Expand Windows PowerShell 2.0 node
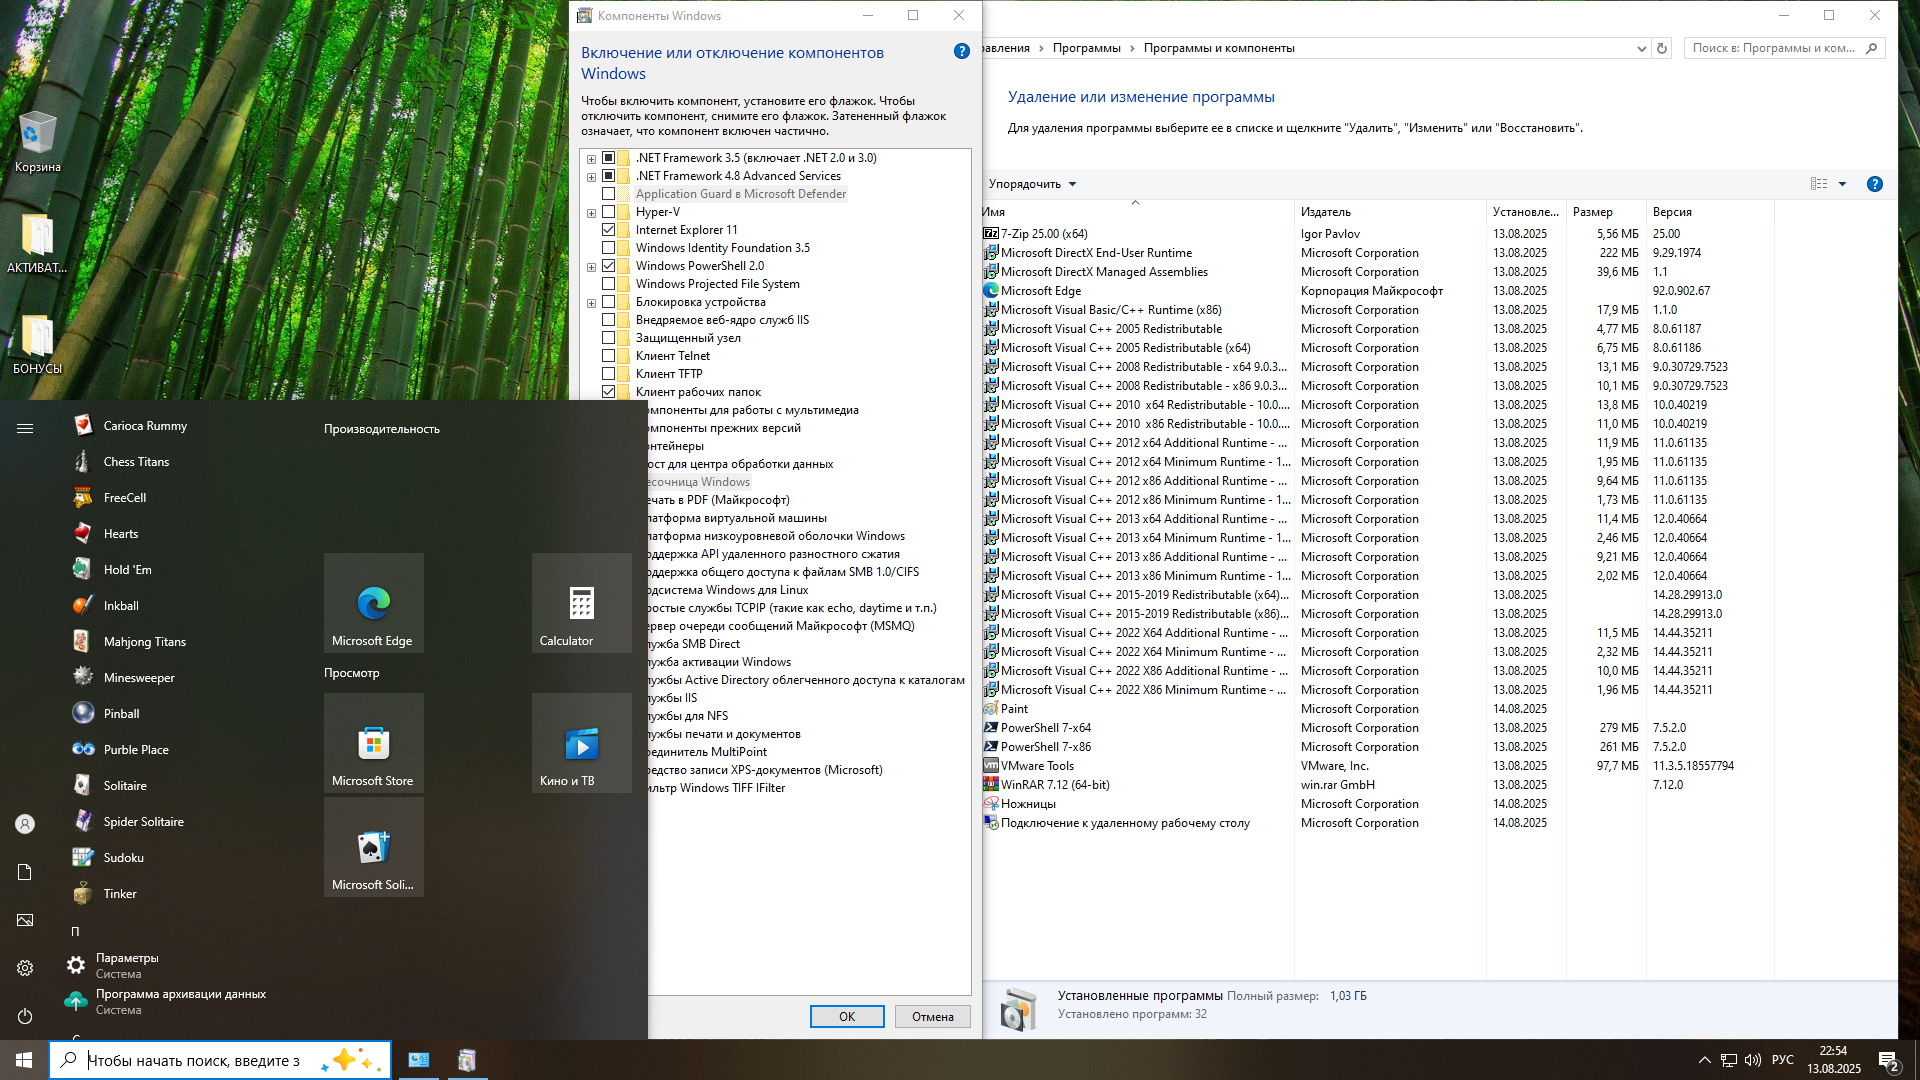The image size is (1920, 1080). [591, 267]
